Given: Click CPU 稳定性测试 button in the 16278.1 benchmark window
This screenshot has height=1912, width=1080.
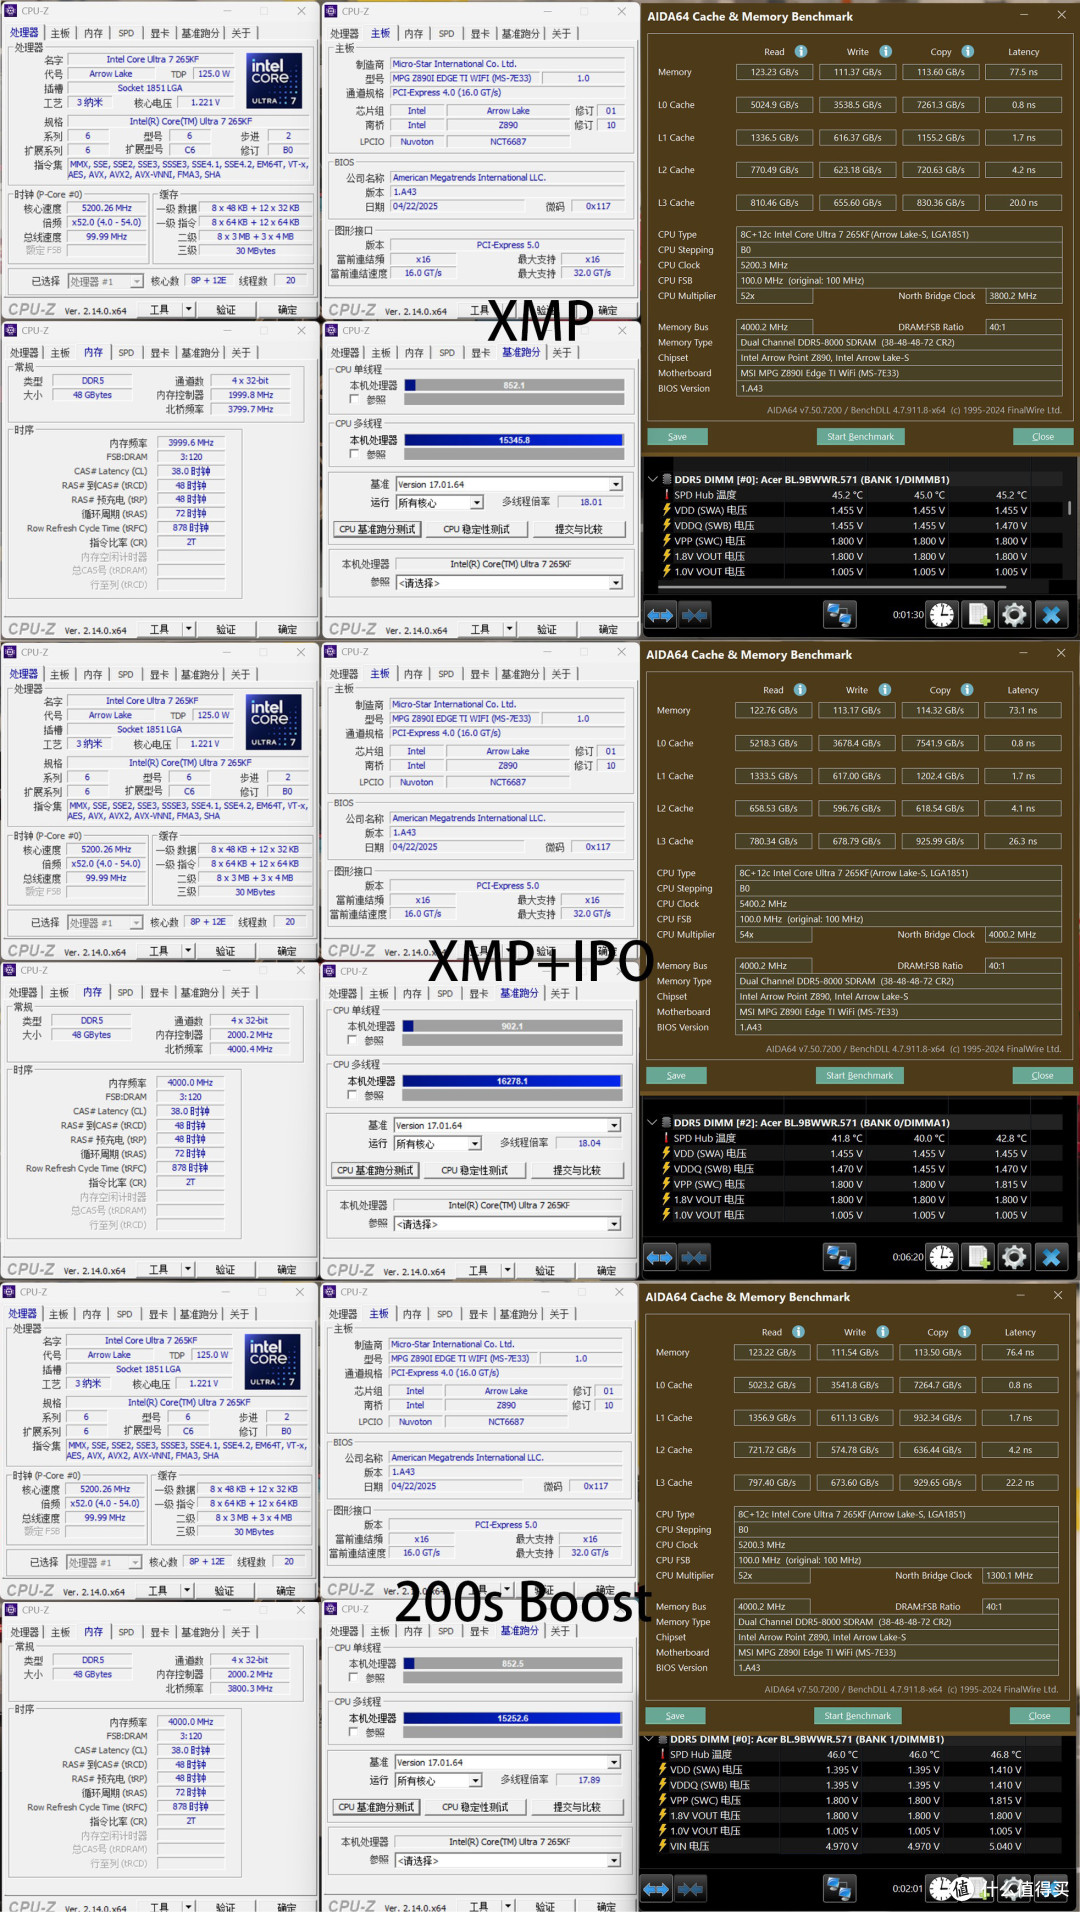Looking at the screenshot, I should 474,1170.
